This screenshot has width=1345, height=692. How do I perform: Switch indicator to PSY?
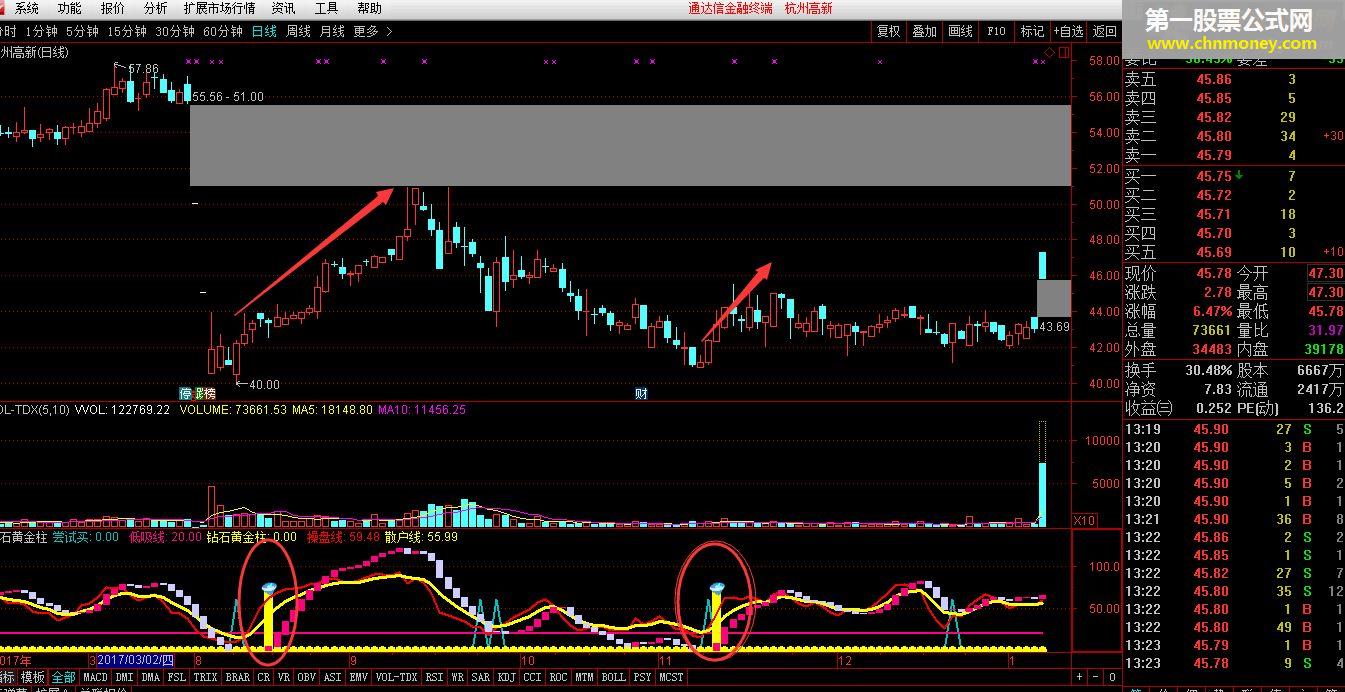[x=643, y=677]
